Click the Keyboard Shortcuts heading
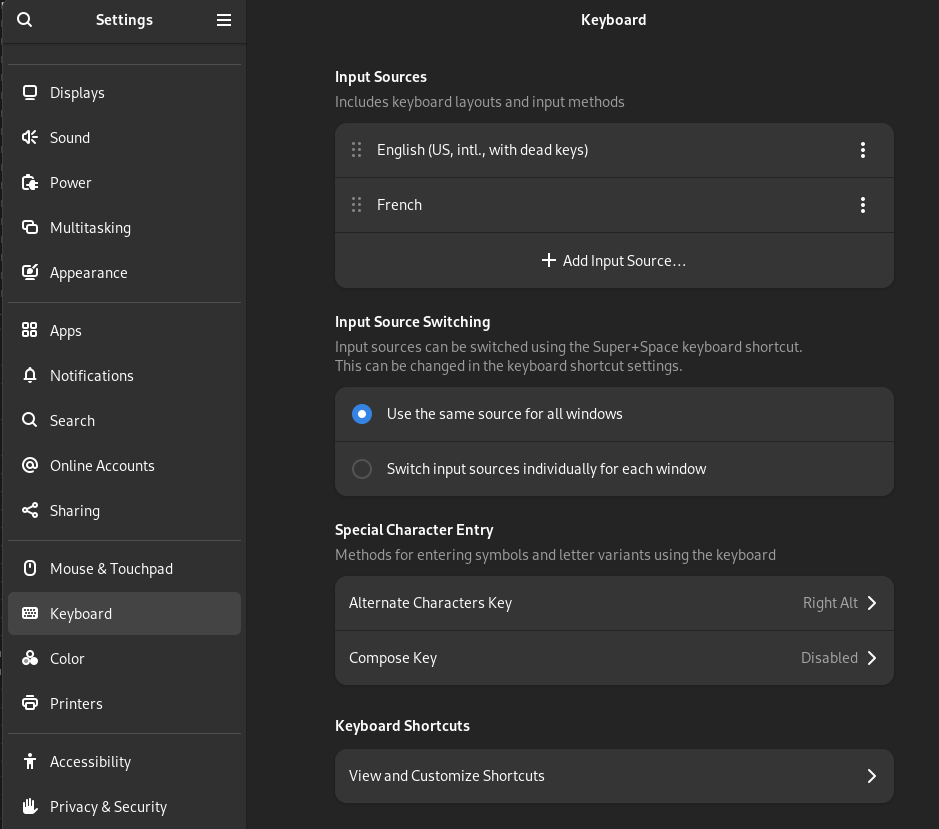The height and width of the screenshot is (829, 939). coord(402,725)
